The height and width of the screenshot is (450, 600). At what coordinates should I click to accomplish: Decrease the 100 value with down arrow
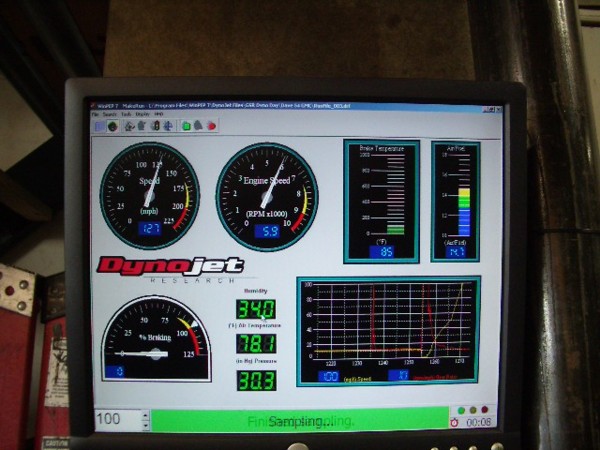point(145,425)
